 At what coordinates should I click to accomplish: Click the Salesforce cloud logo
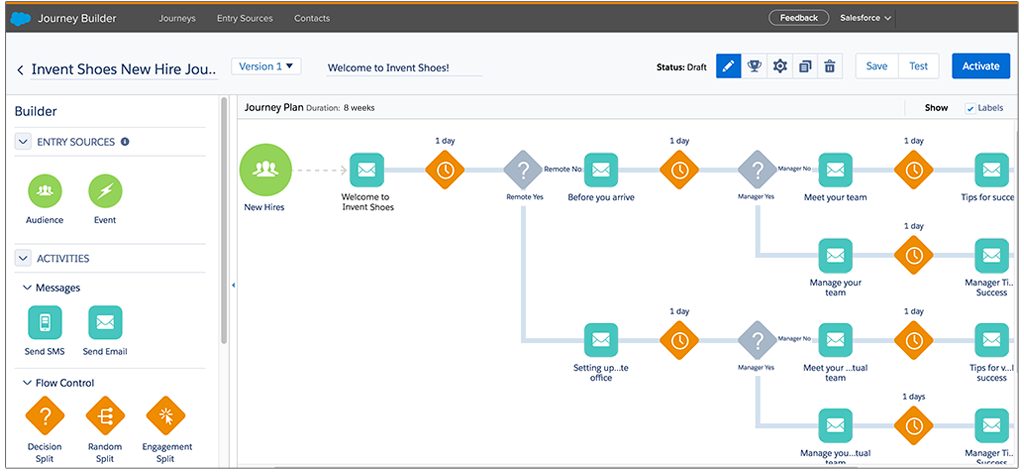(x=21, y=18)
